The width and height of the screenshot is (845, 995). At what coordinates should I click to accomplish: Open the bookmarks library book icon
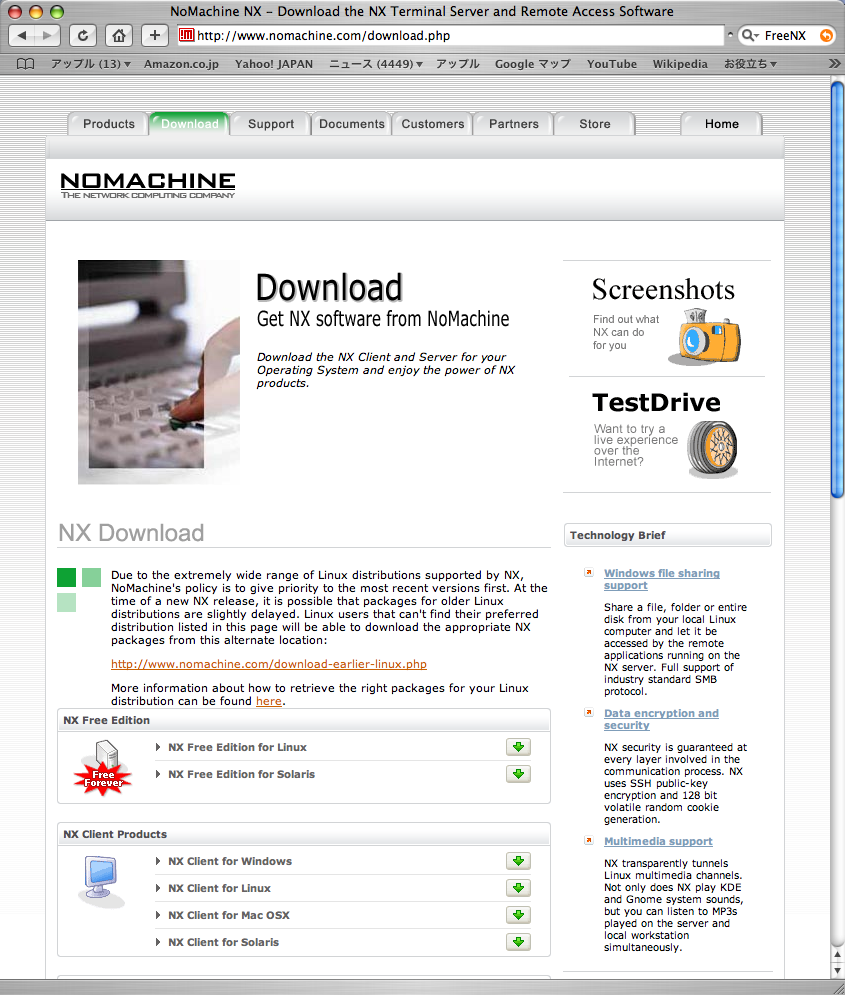pyautogui.click(x=25, y=63)
